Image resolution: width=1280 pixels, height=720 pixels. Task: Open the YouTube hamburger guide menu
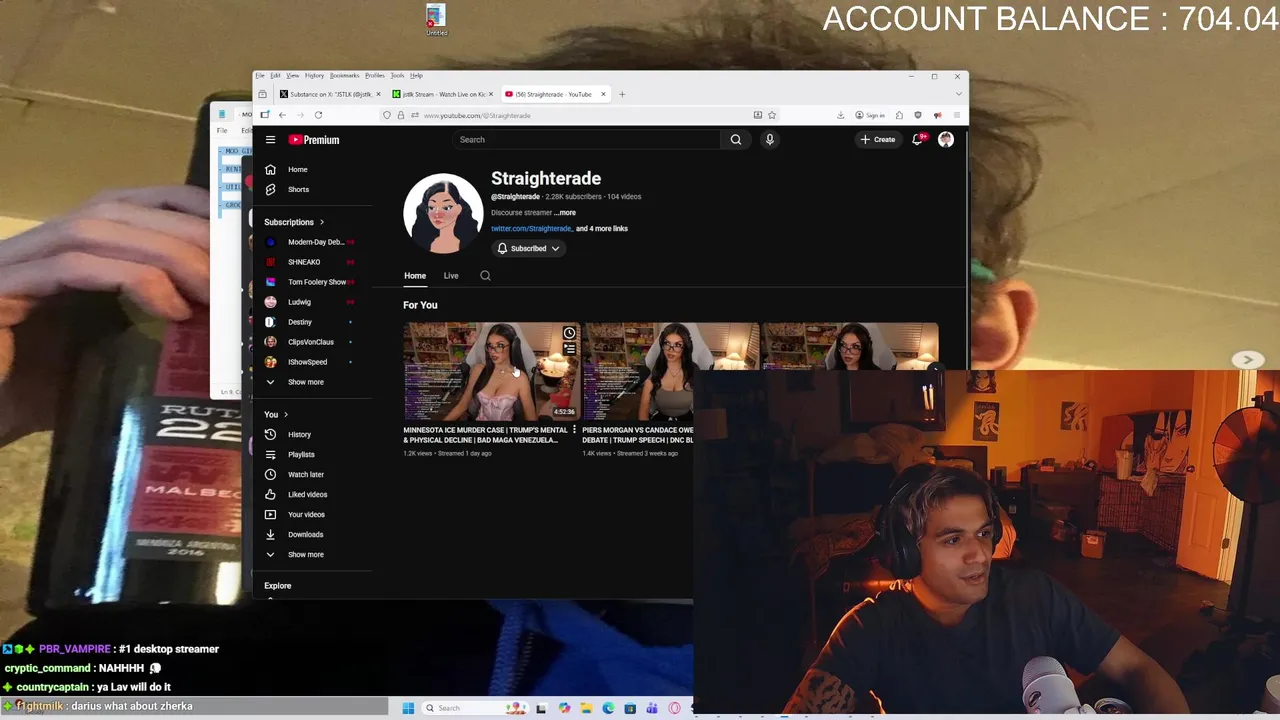[x=270, y=140]
